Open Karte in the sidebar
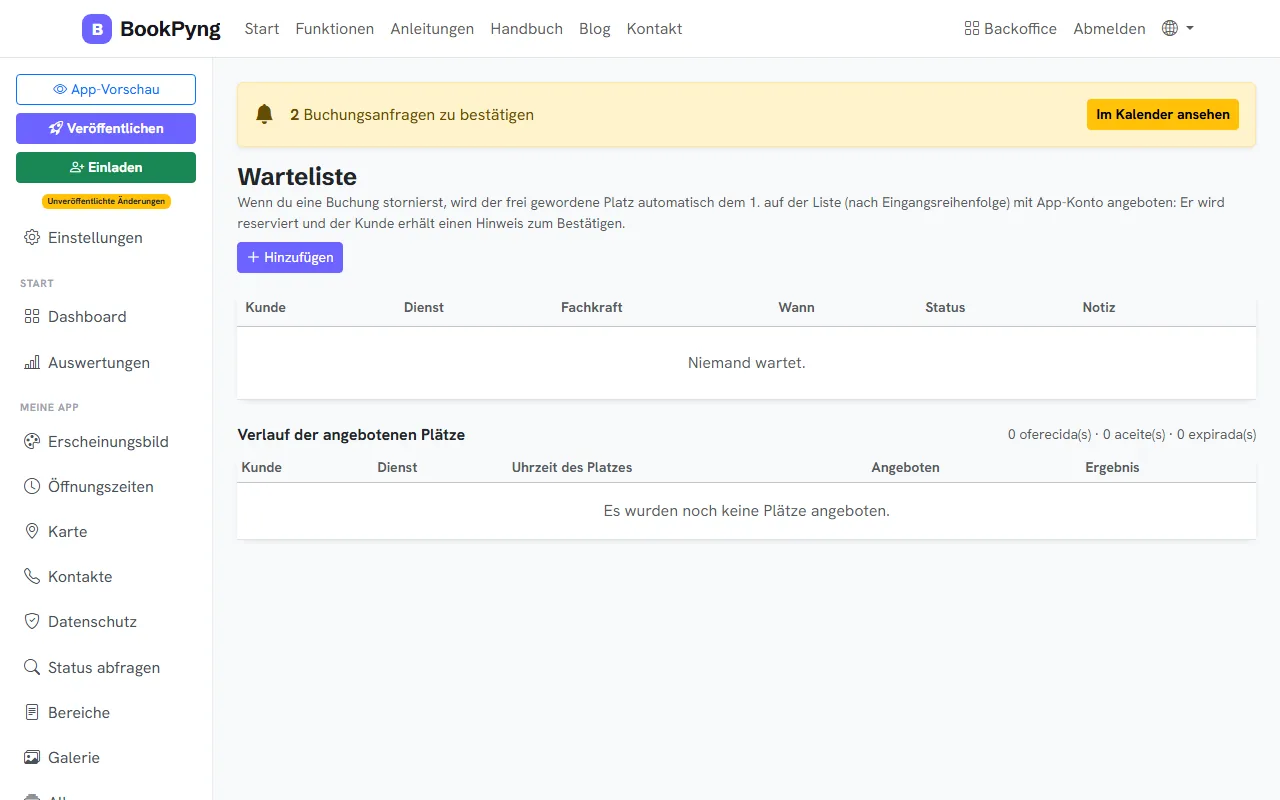Viewport: 1280px width, 800px height. coord(106,531)
